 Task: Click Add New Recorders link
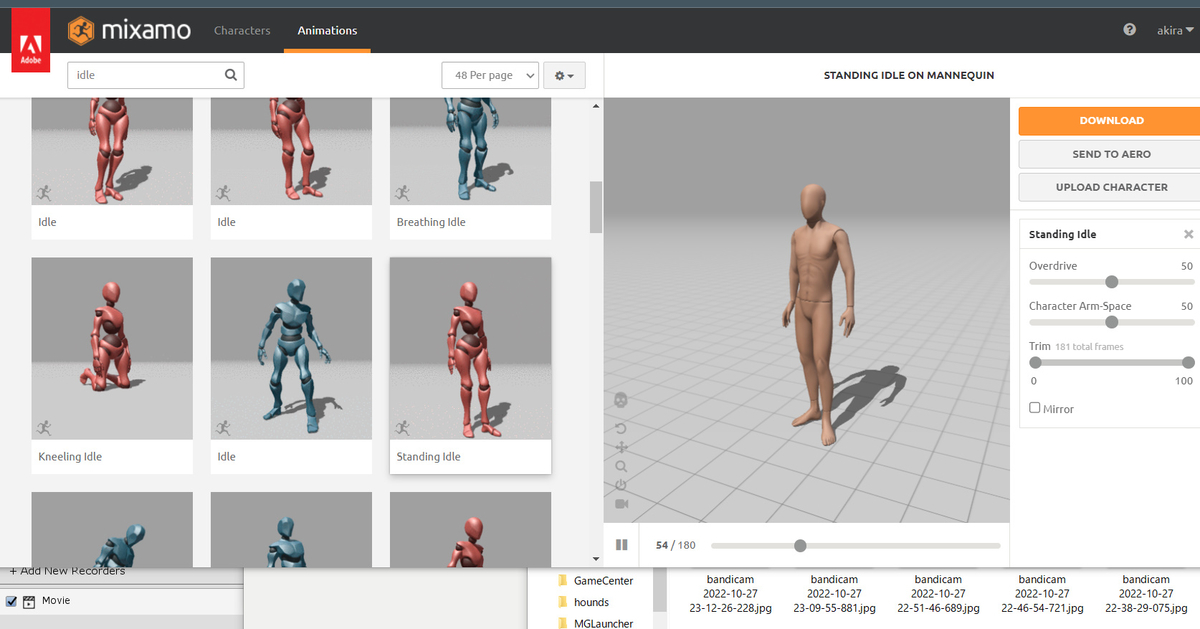point(67,571)
